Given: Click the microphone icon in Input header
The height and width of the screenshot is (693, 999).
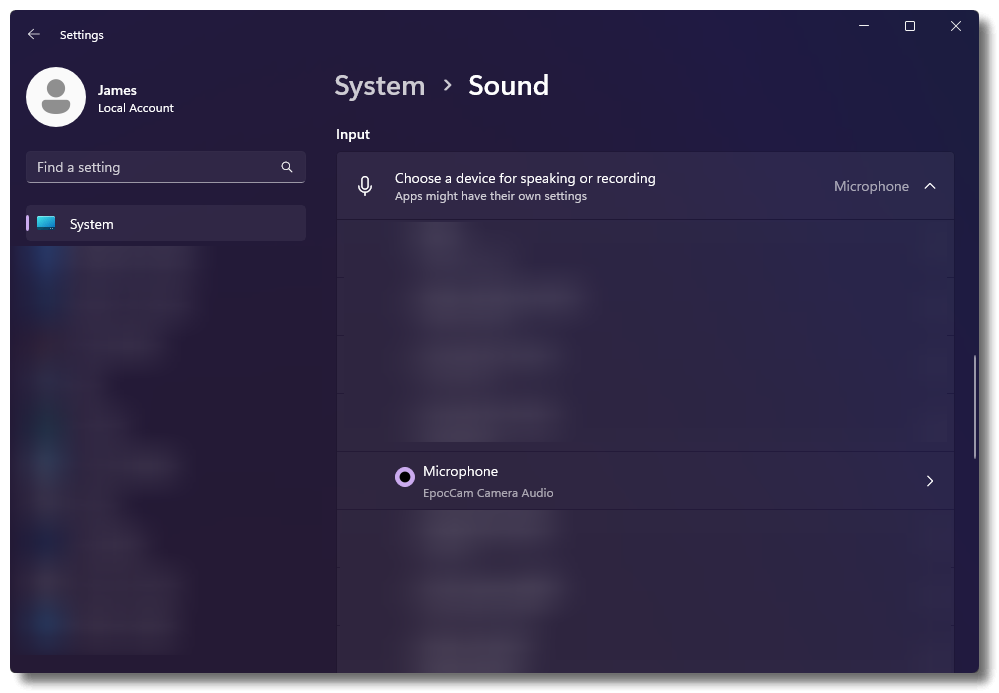Looking at the screenshot, I should point(365,186).
